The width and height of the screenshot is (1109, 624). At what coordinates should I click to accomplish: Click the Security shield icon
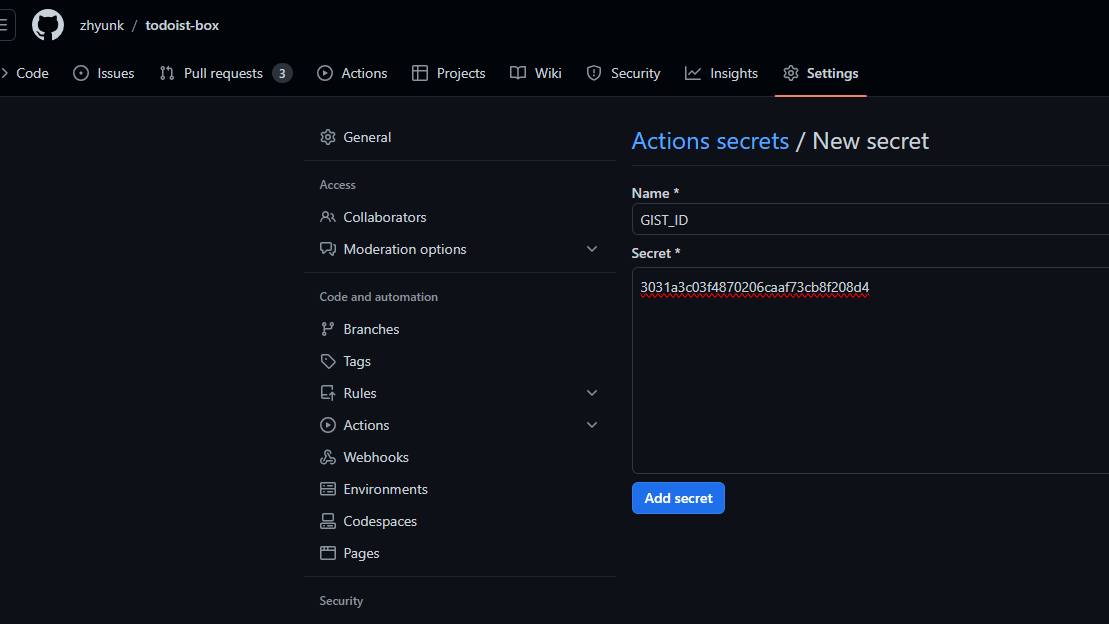[594, 74]
